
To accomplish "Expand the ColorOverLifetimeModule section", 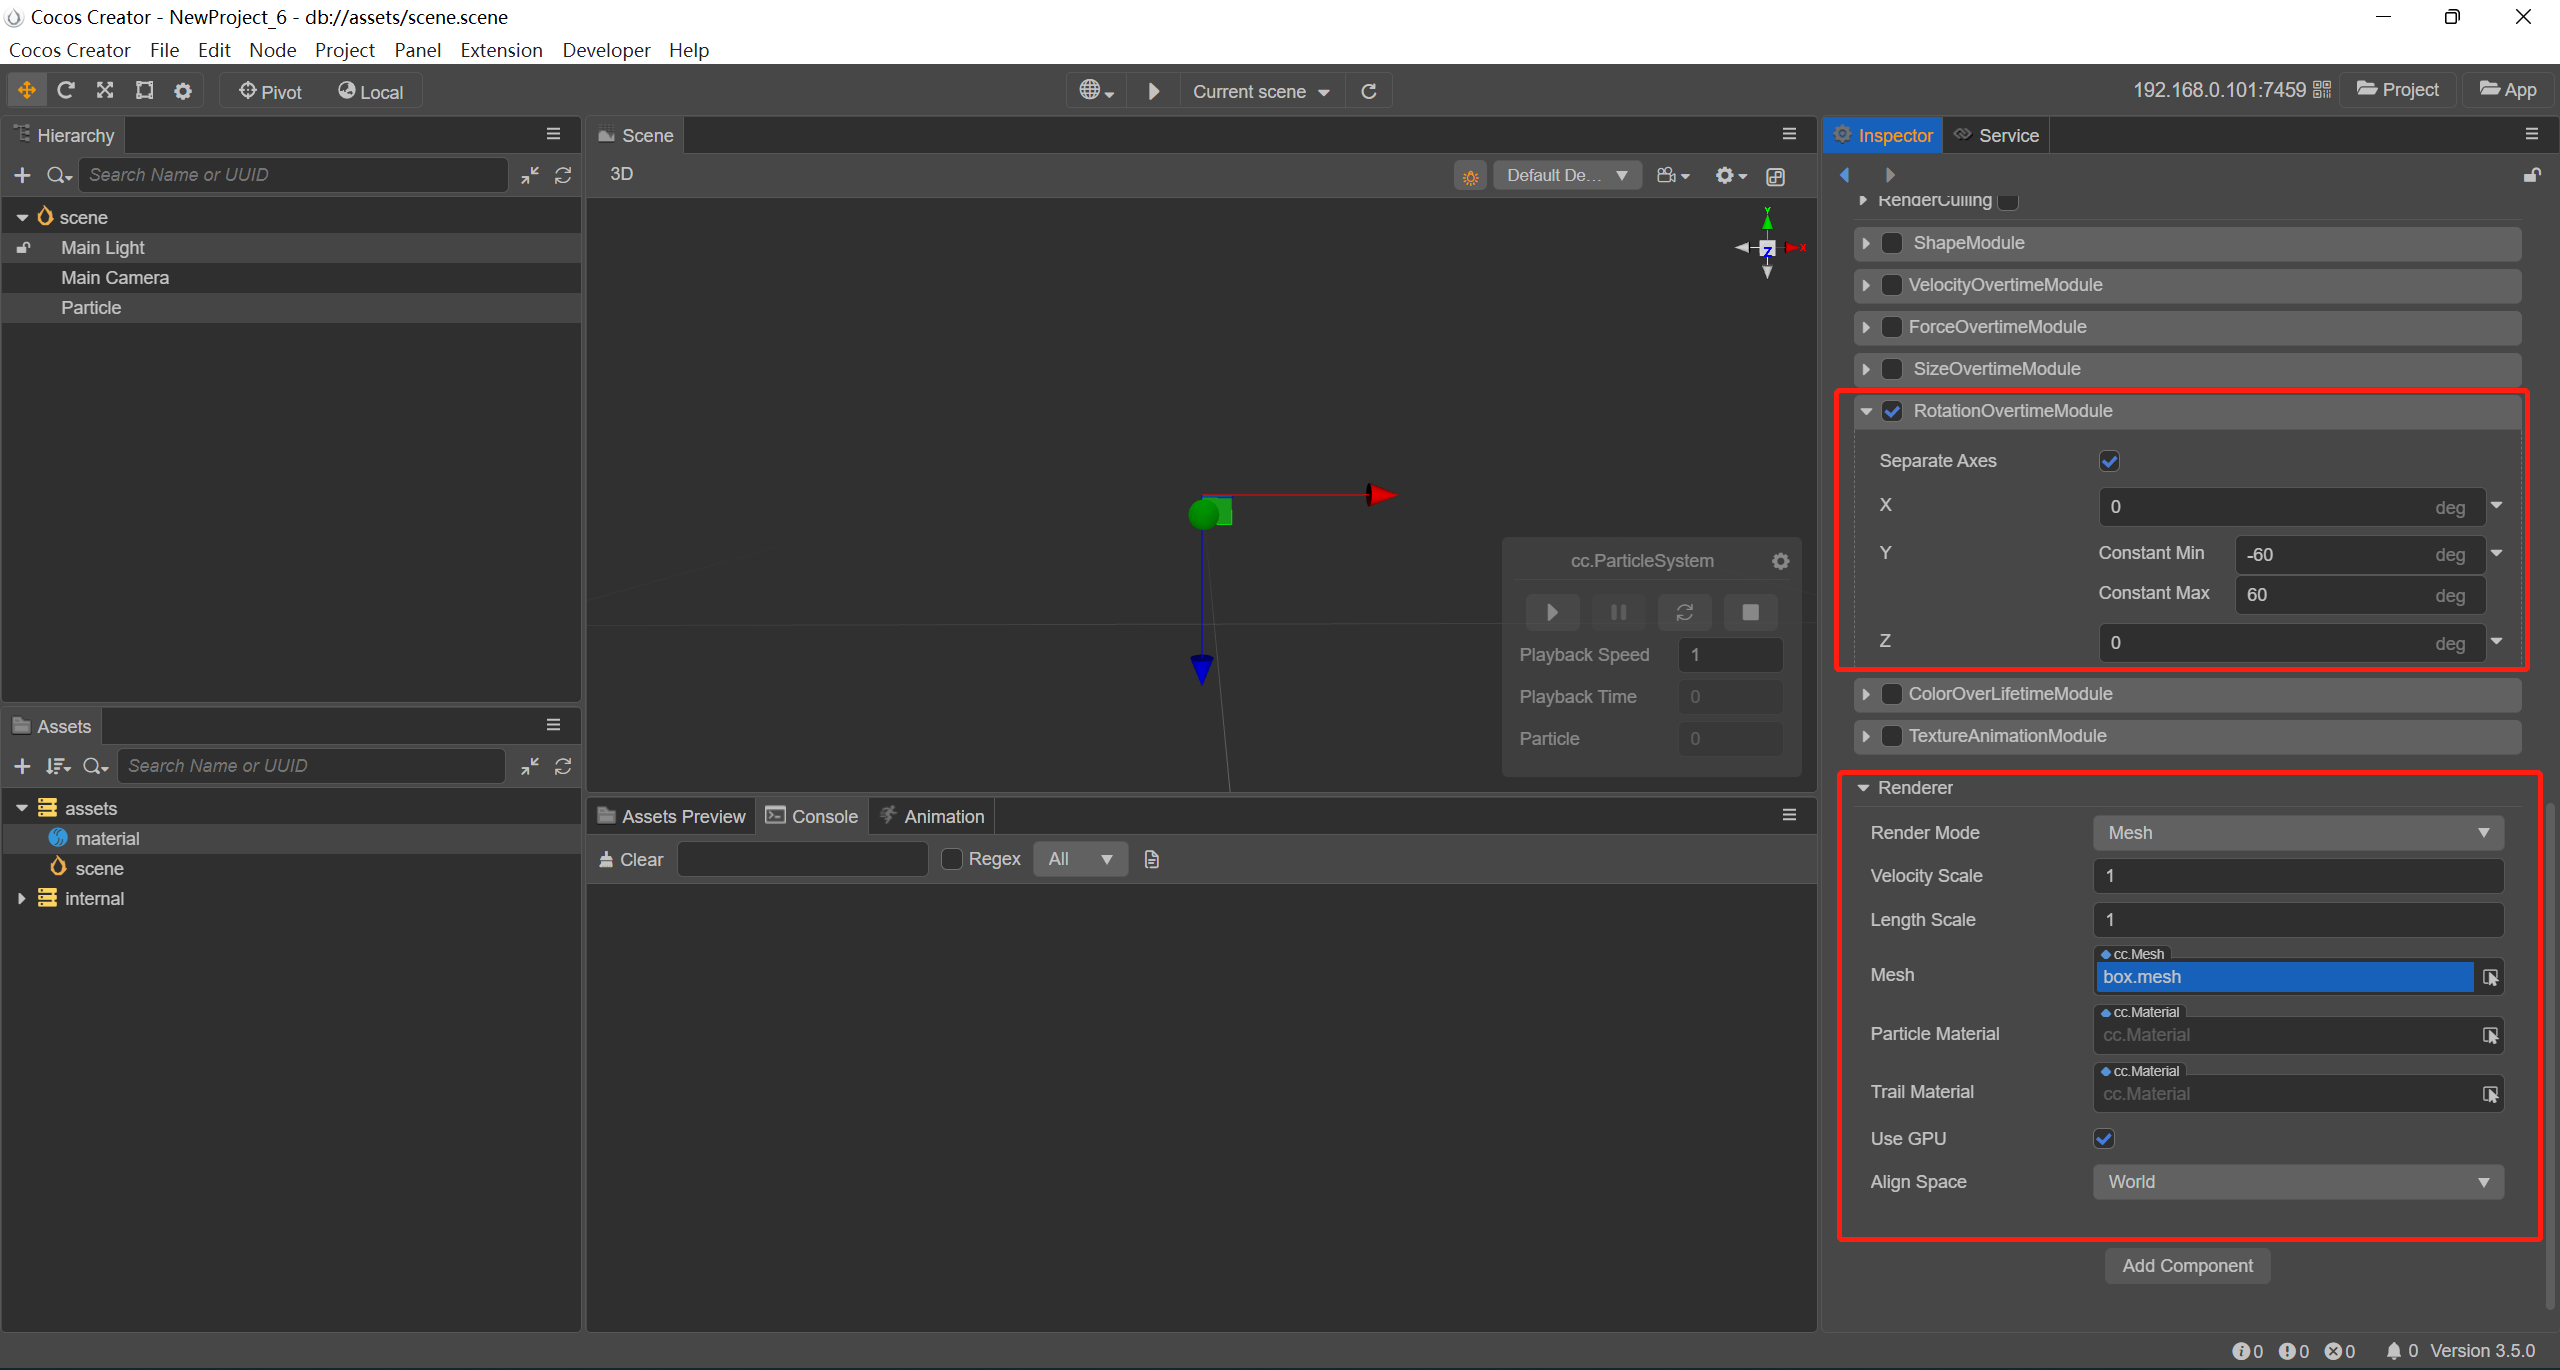I will tap(1866, 694).
